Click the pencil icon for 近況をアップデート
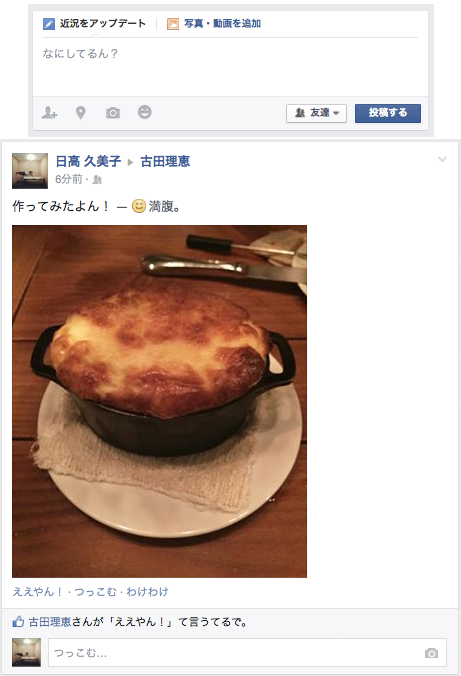Screen dimensions: 461x676 click(x=49, y=24)
